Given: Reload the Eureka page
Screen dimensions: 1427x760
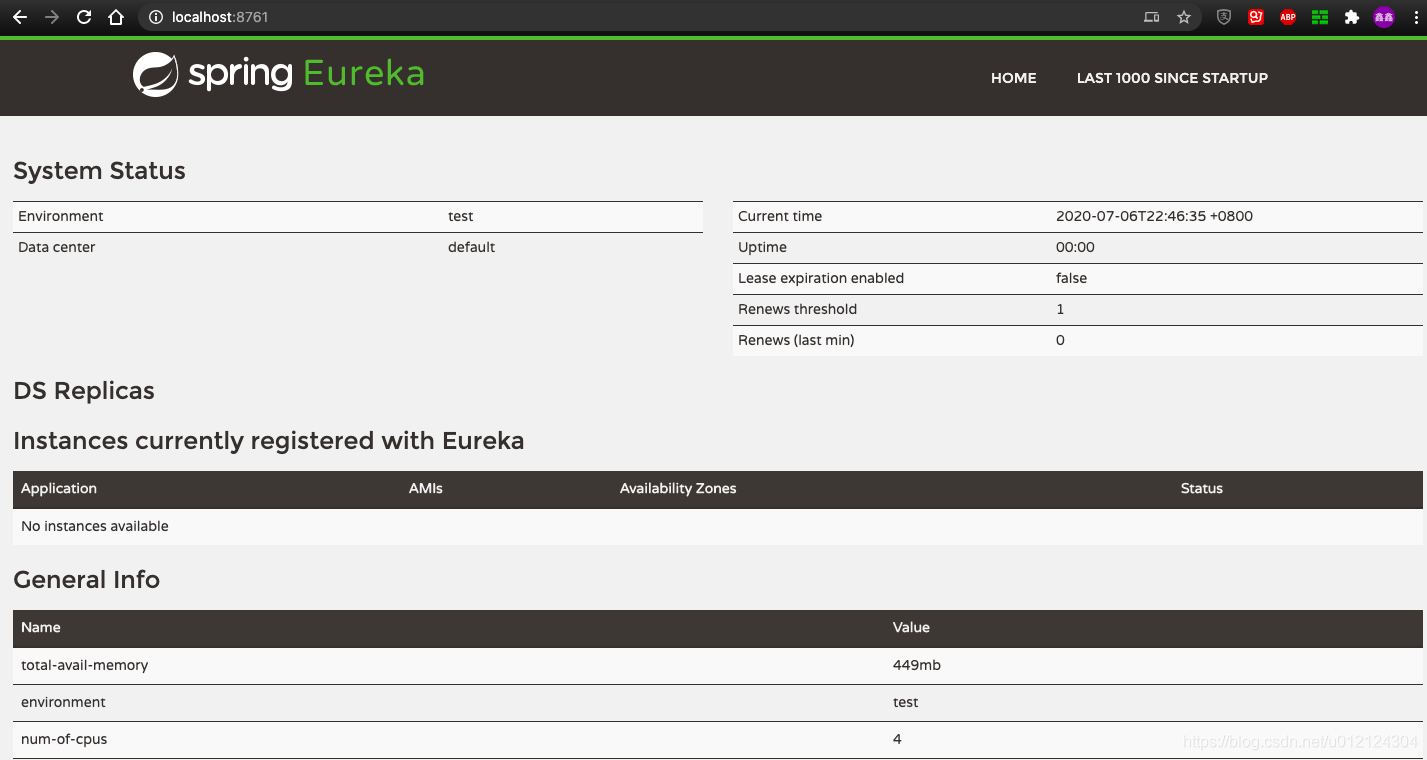Looking at the screenshot, I should coord(84,17).
